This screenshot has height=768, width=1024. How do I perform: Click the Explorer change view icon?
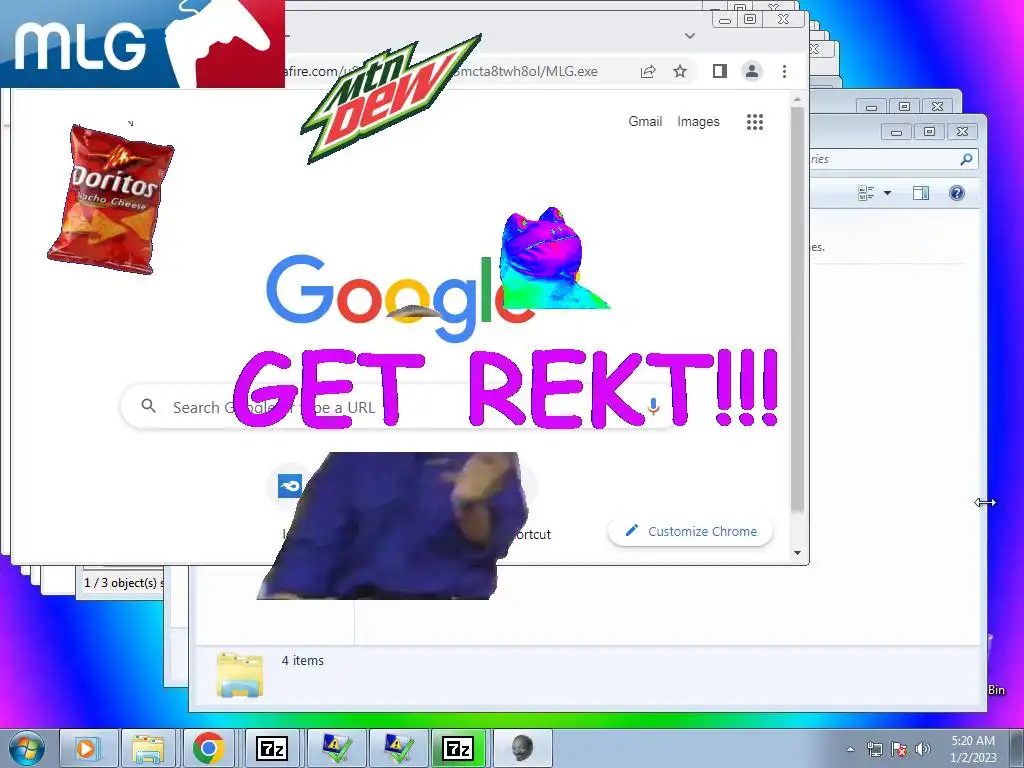point(866,193)
